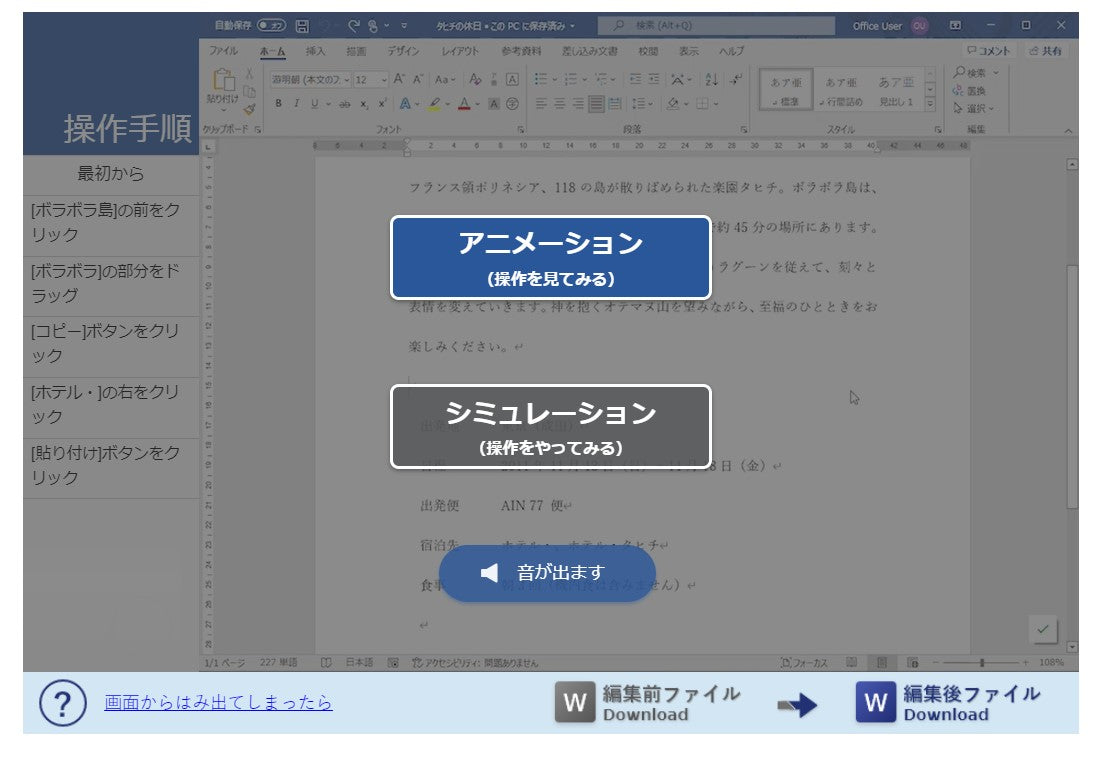This screenshot has height=762, width=1113.
Task: Open the Line Spacing dropdown
Action: tap(643, 103)
